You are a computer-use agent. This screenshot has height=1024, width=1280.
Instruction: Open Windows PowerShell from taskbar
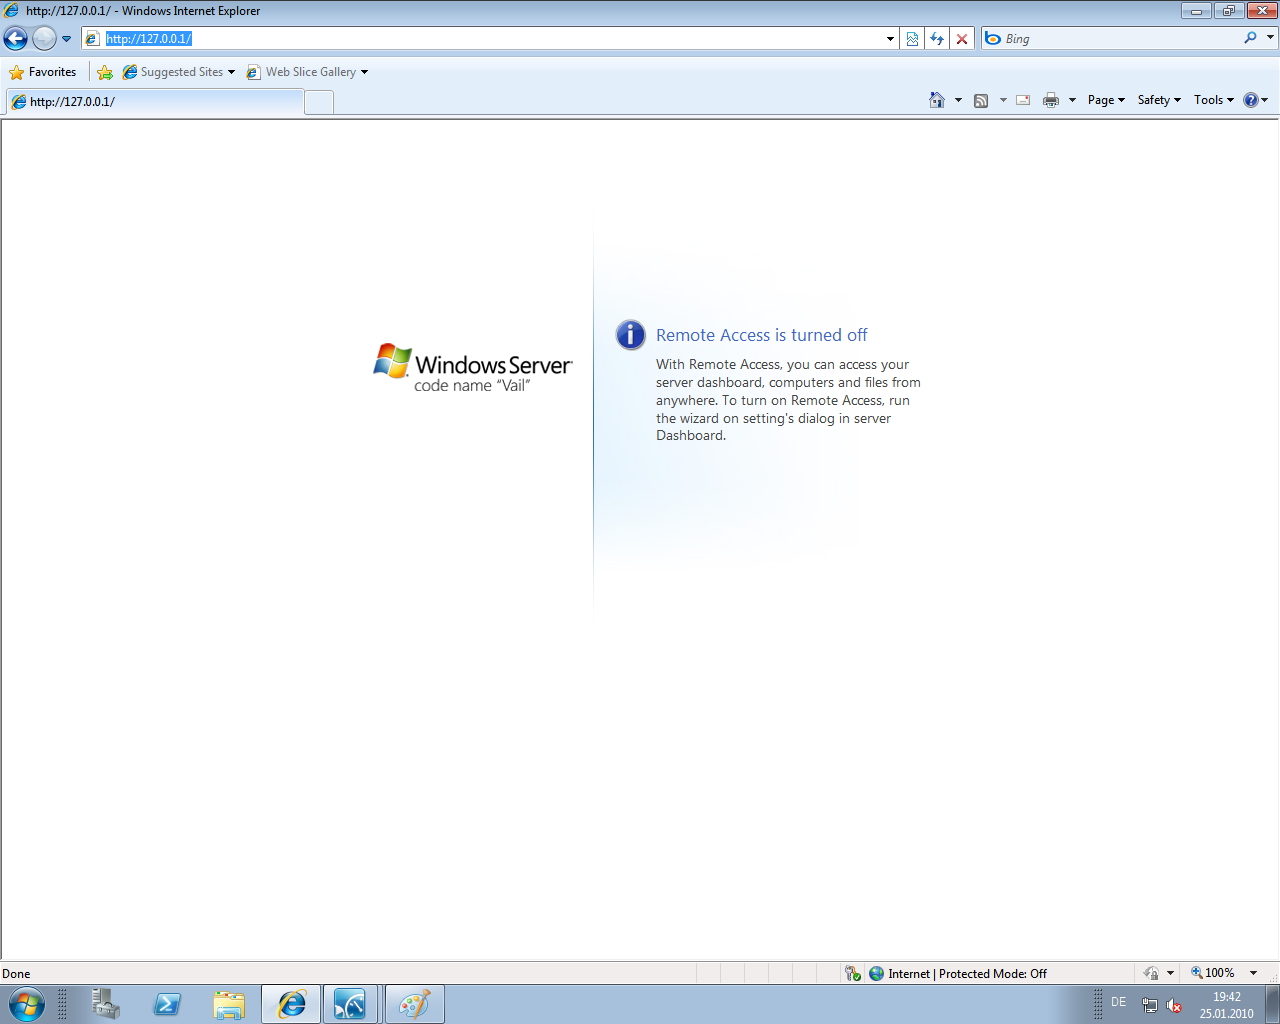(167, 1004)
